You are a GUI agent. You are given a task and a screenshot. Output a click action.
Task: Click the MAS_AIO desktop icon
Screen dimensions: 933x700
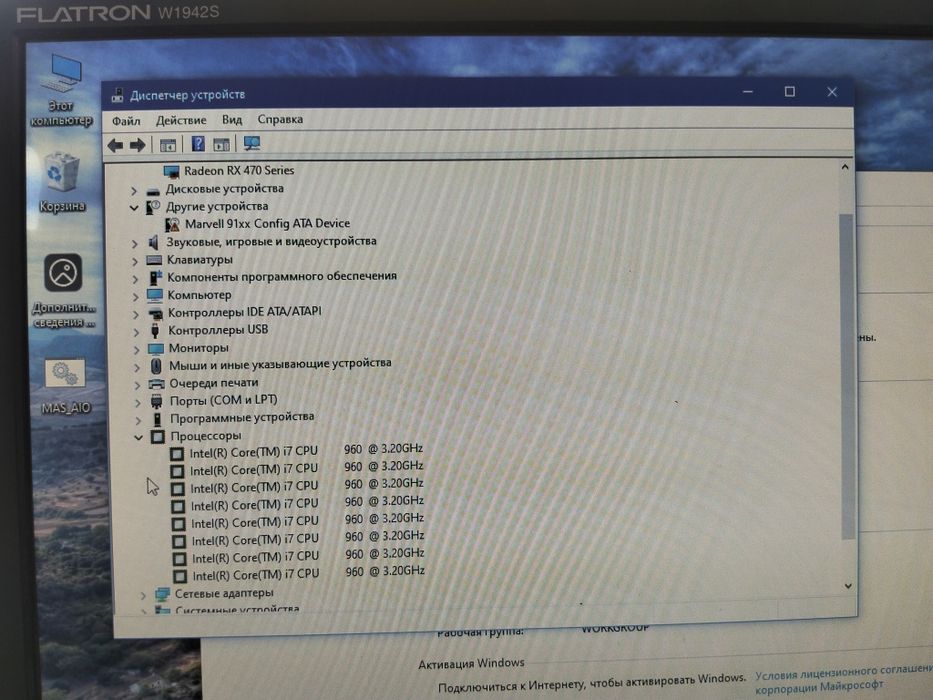point(65,386)
